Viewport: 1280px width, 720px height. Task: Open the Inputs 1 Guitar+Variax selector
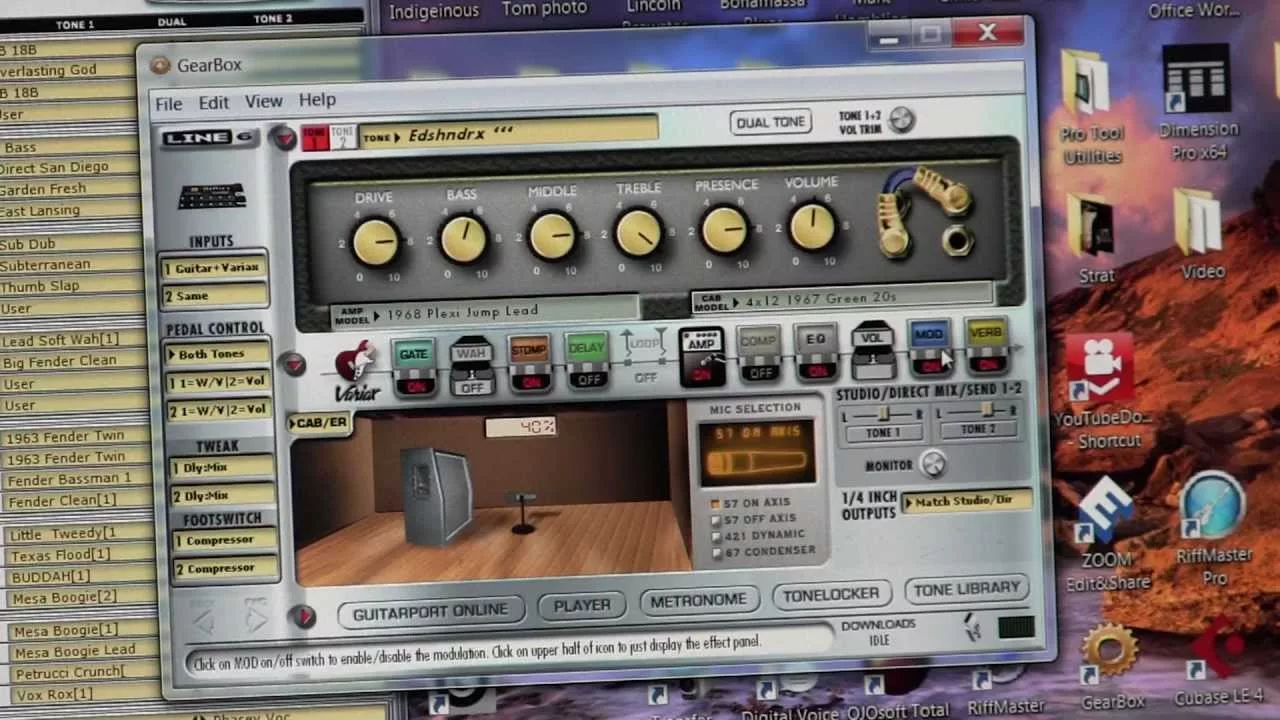coord(215,268)
